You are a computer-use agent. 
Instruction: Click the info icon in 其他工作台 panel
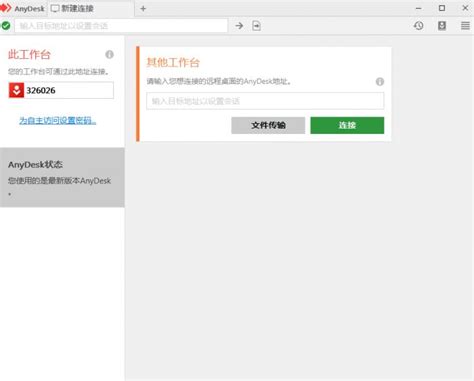[380, 82]
